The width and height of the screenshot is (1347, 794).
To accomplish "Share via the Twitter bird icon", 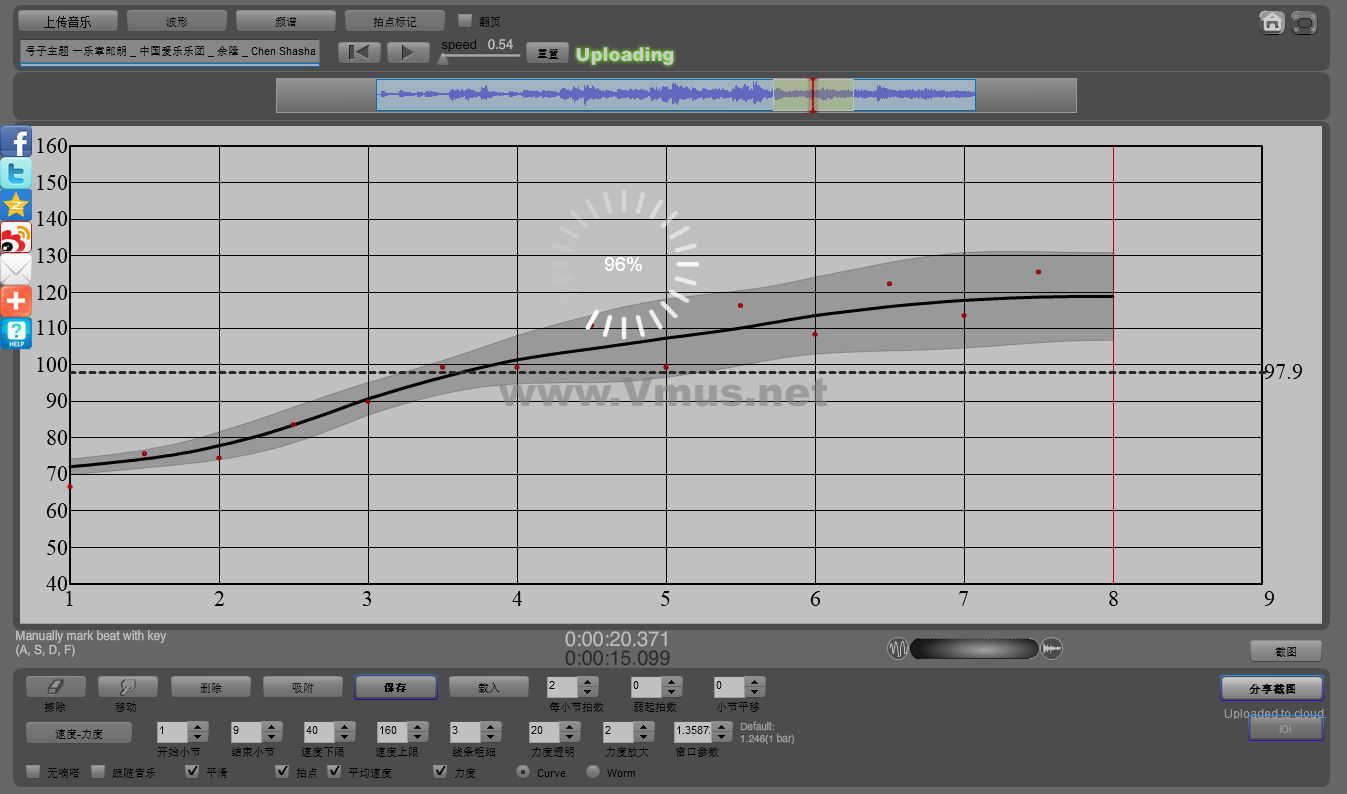I will coord(16,174).
